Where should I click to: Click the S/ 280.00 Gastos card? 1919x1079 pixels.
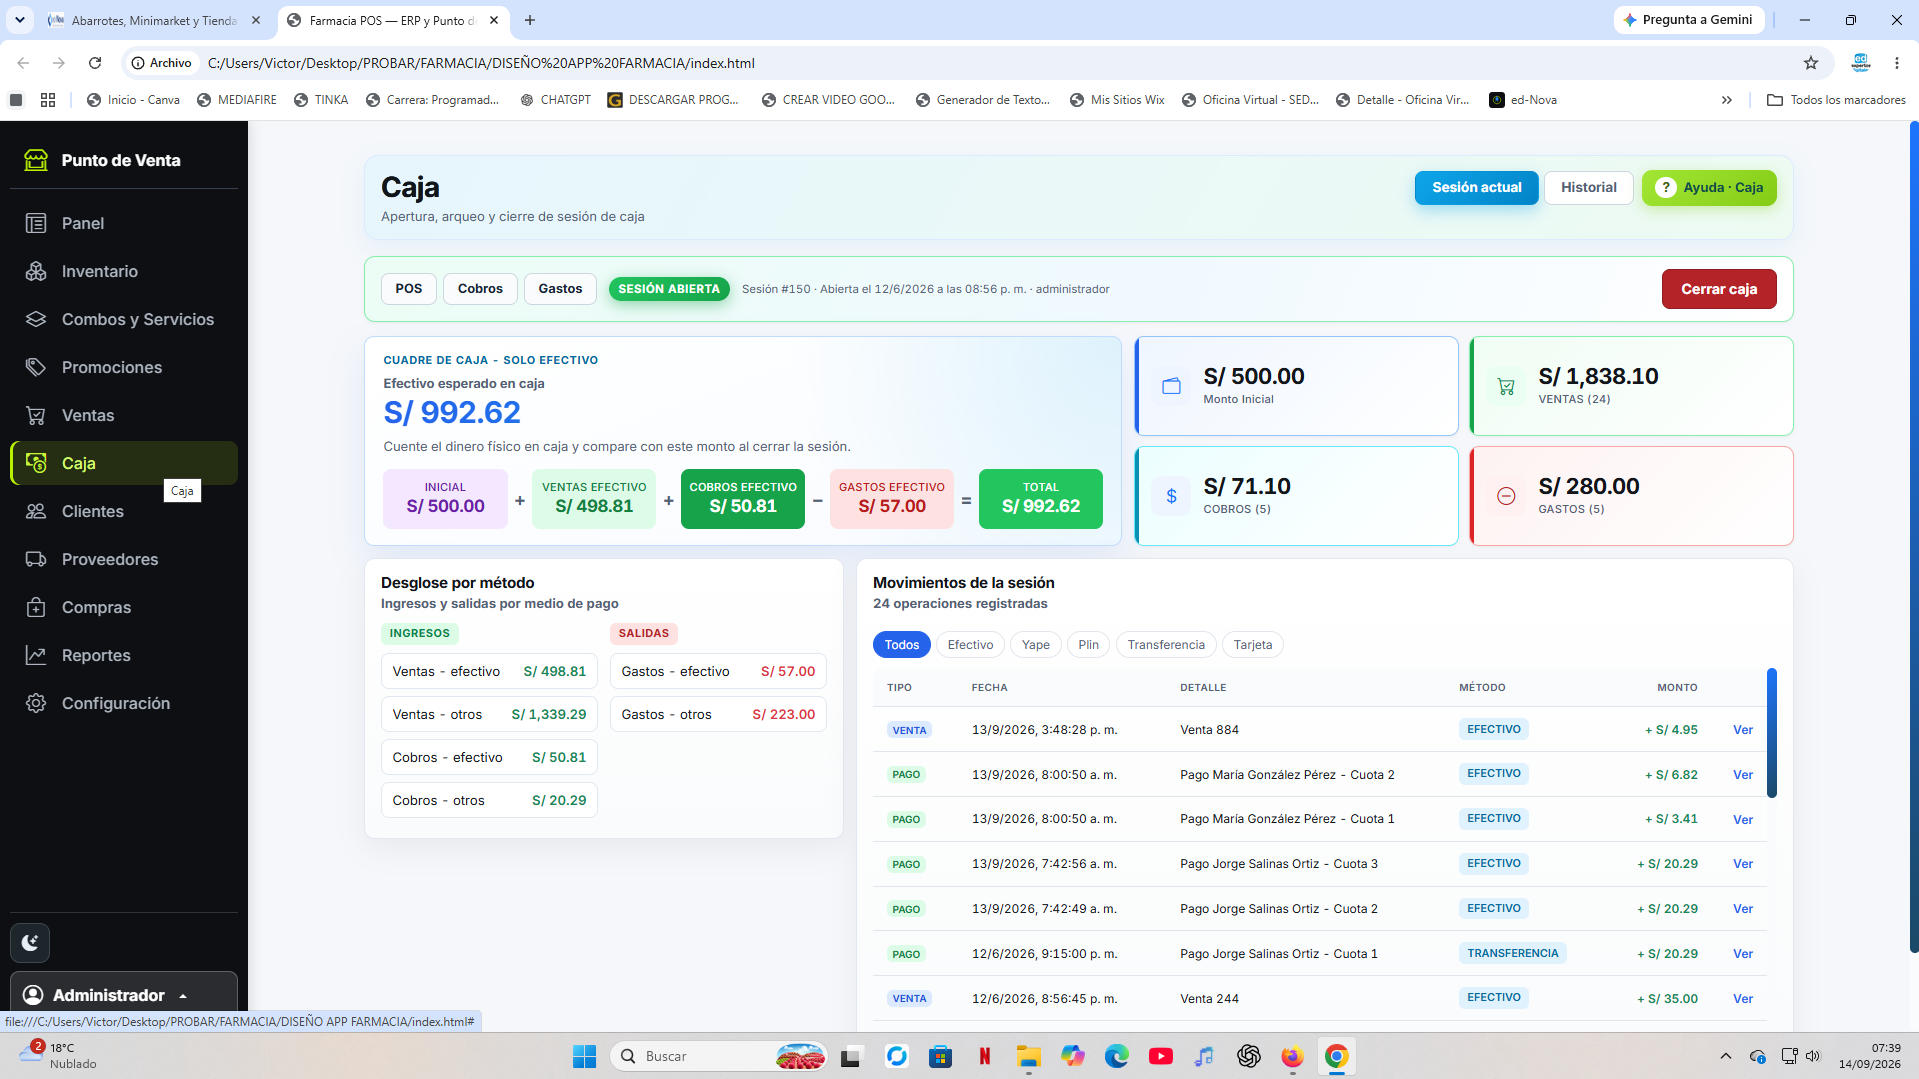tap(1631, 496)
